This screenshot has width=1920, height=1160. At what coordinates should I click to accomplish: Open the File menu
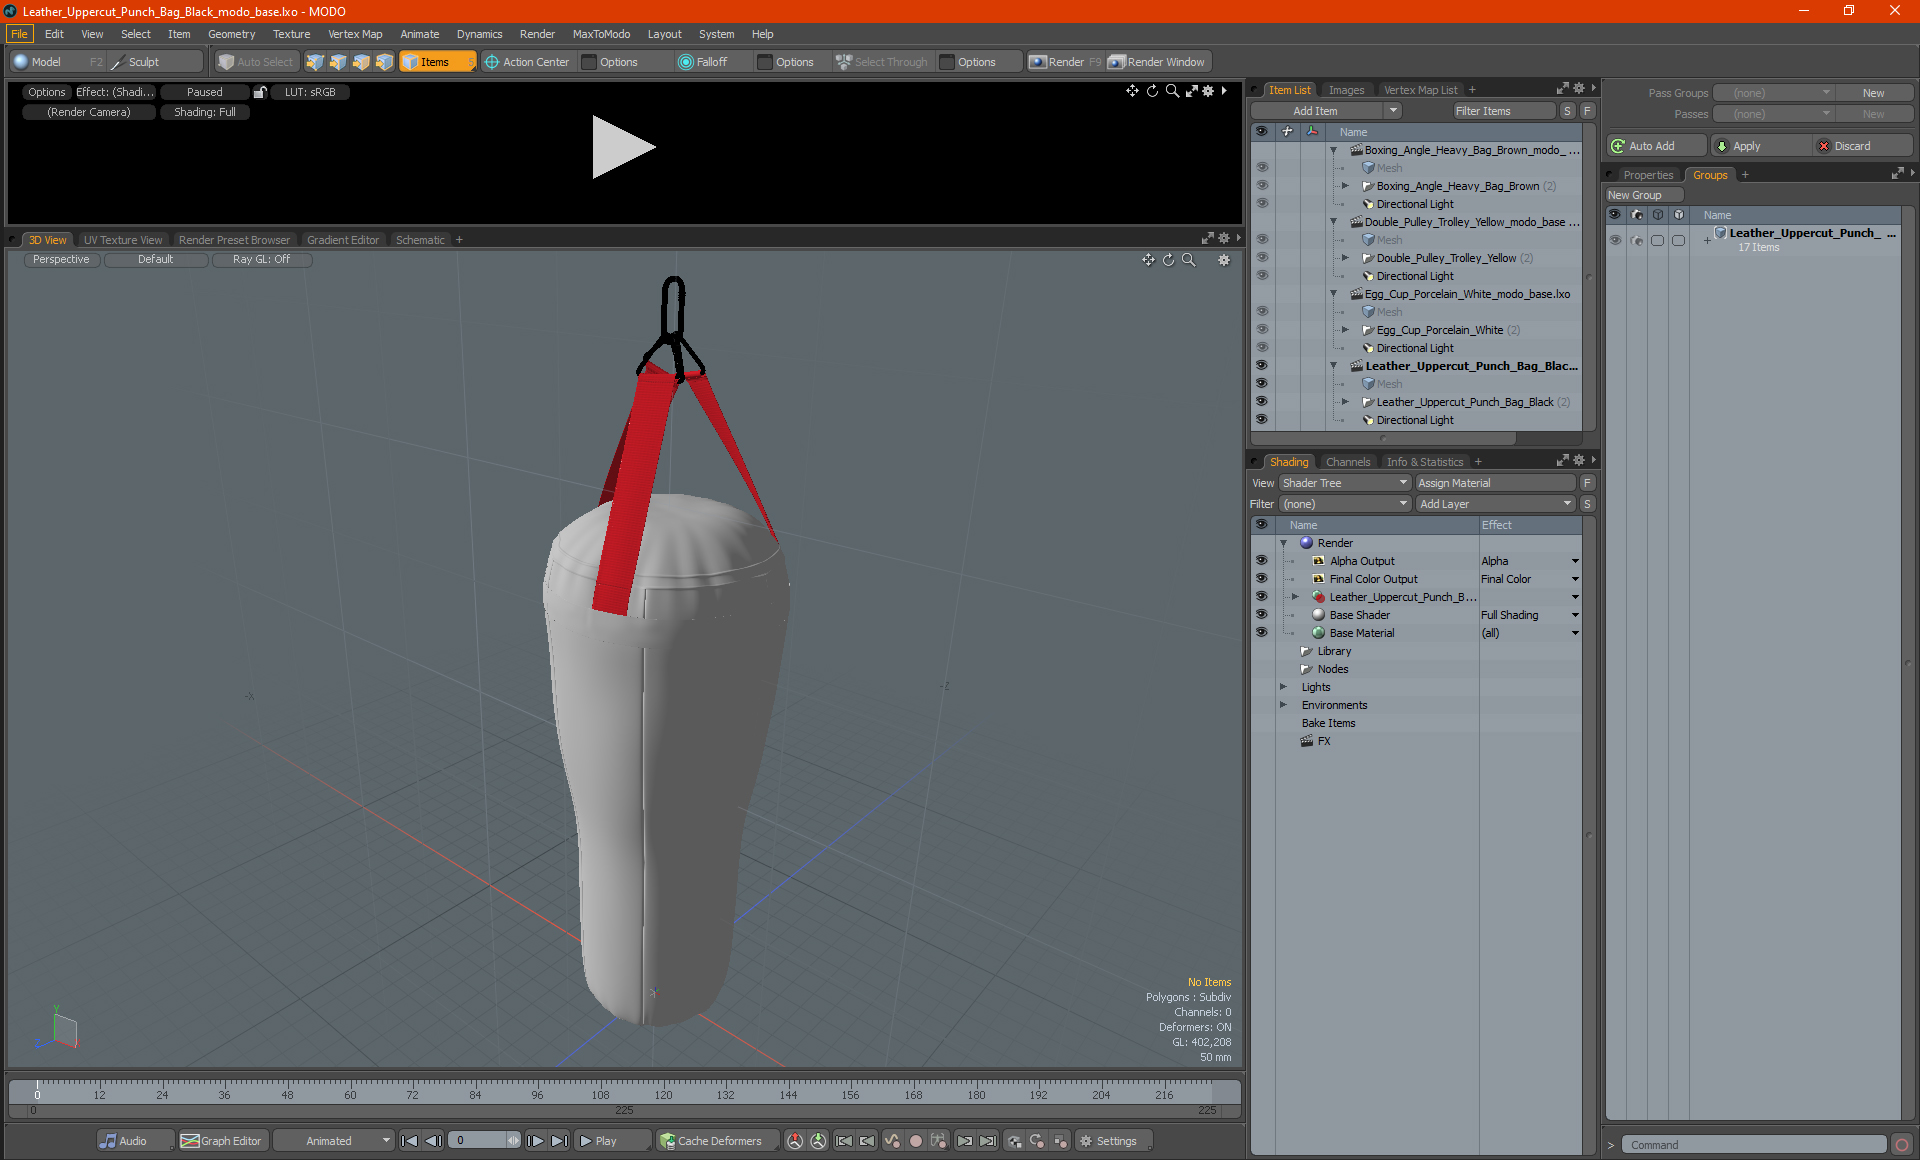pos(19,34)
